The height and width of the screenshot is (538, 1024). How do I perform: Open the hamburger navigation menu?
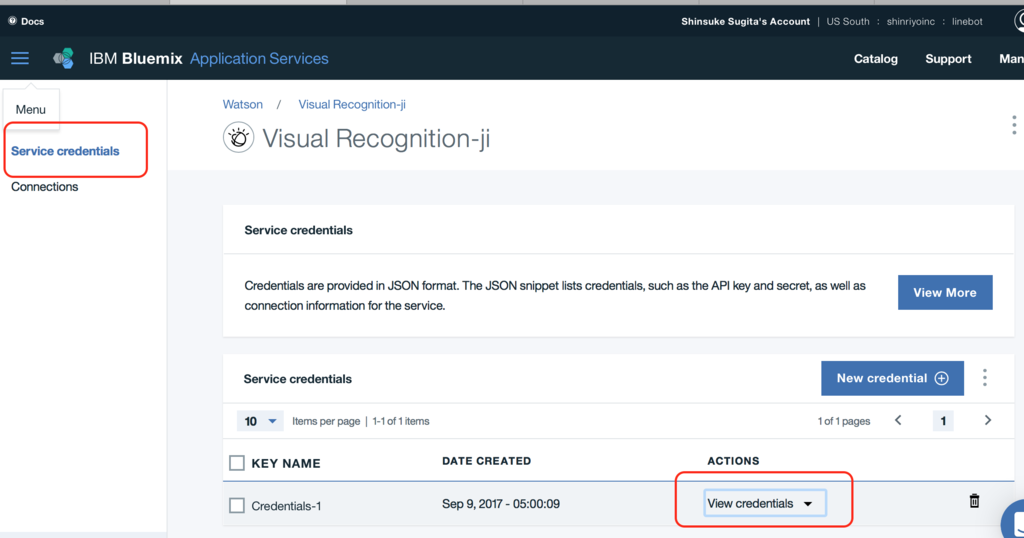point(20,58)
